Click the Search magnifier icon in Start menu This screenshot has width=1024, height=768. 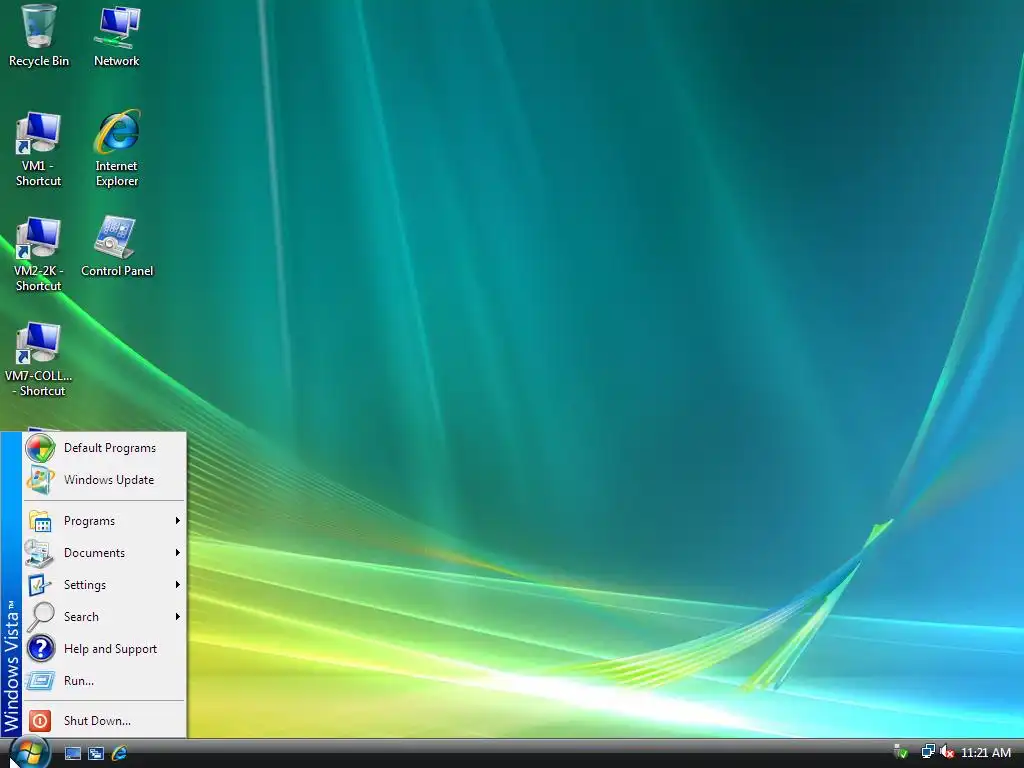40,616
